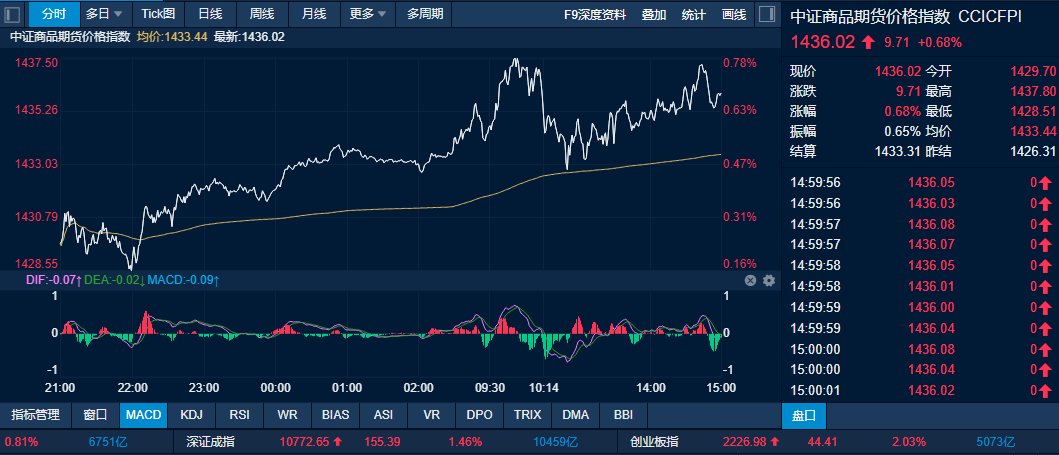Click the arrow on the 15:00:01 tick row
Viewport: 1059px width, 455px height.
[x=1045, y=390]
